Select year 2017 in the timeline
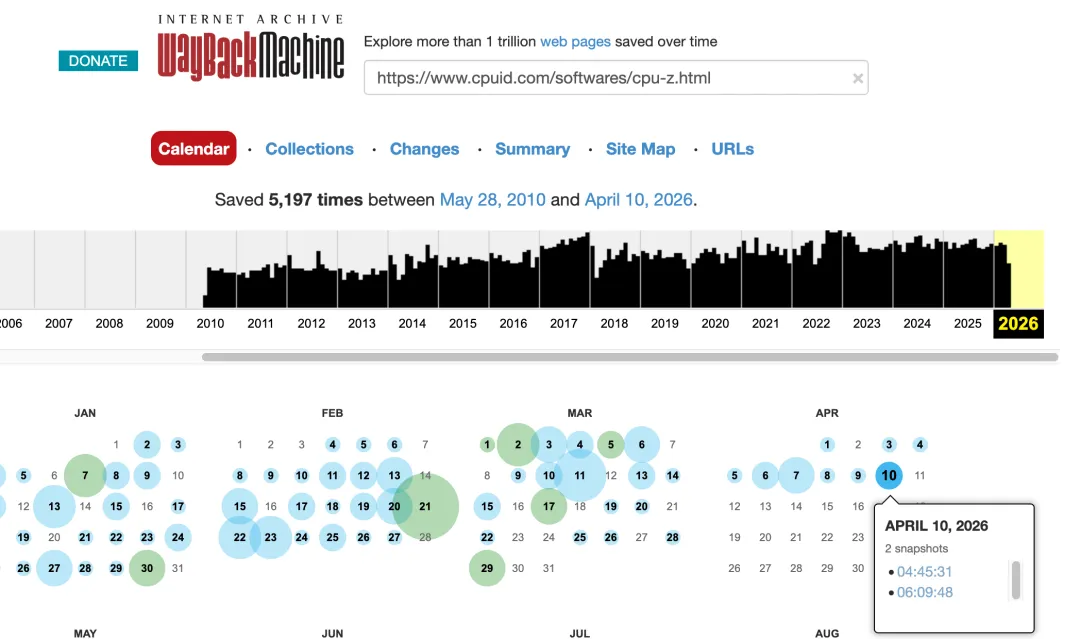This screenshot has height=639, width=1080. tap(563, 324)
